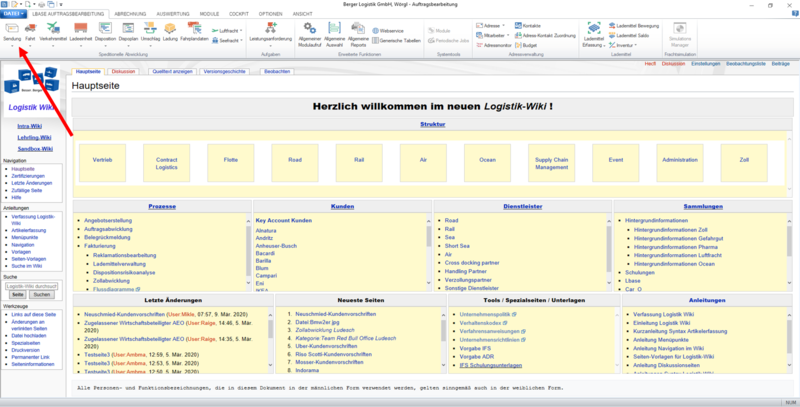The height and width of the screenshot is (407, 800).
Task: Open the Allgemeine Auswahl icon
Action: tap(334, 28)
